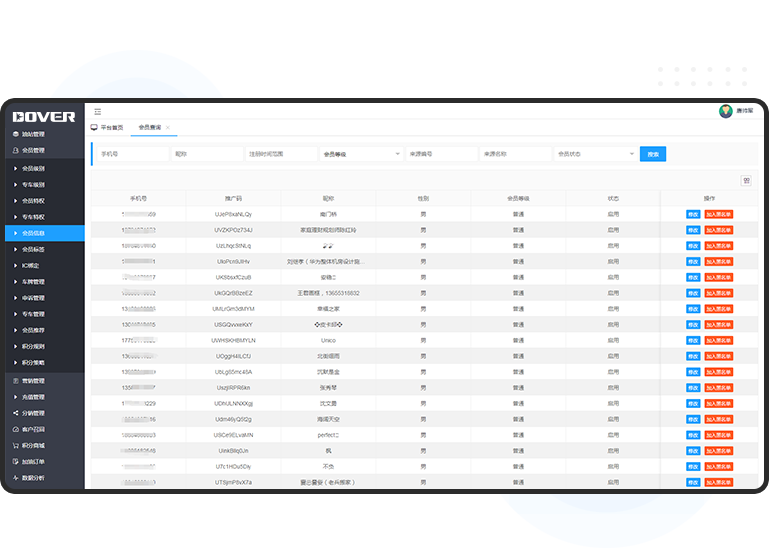Close the 会员查询 tab
Viewport: 770px width, 556px height.
pos(168,128)
